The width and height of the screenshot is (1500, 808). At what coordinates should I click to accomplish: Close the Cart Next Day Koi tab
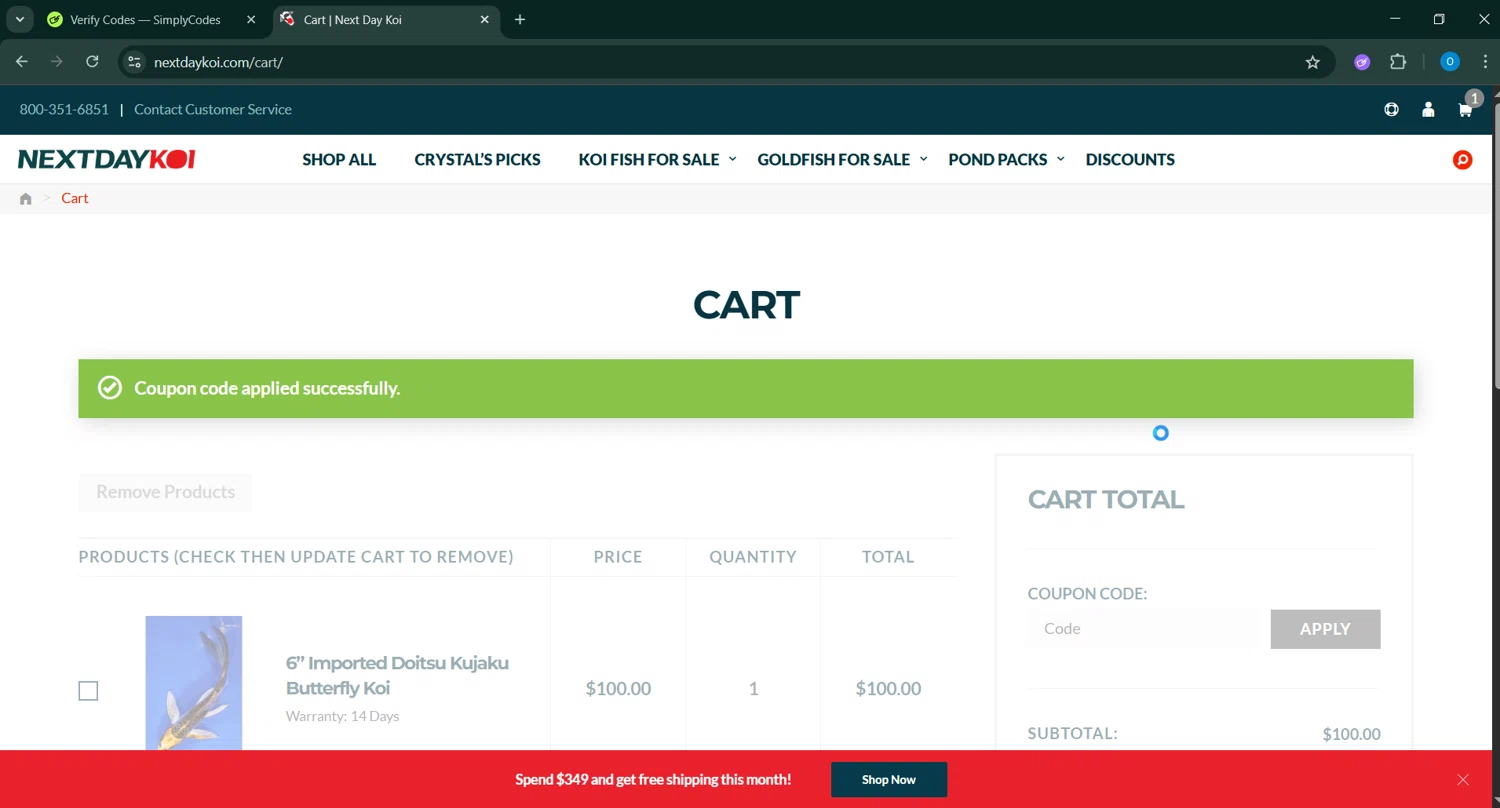[x=485, y=19]
